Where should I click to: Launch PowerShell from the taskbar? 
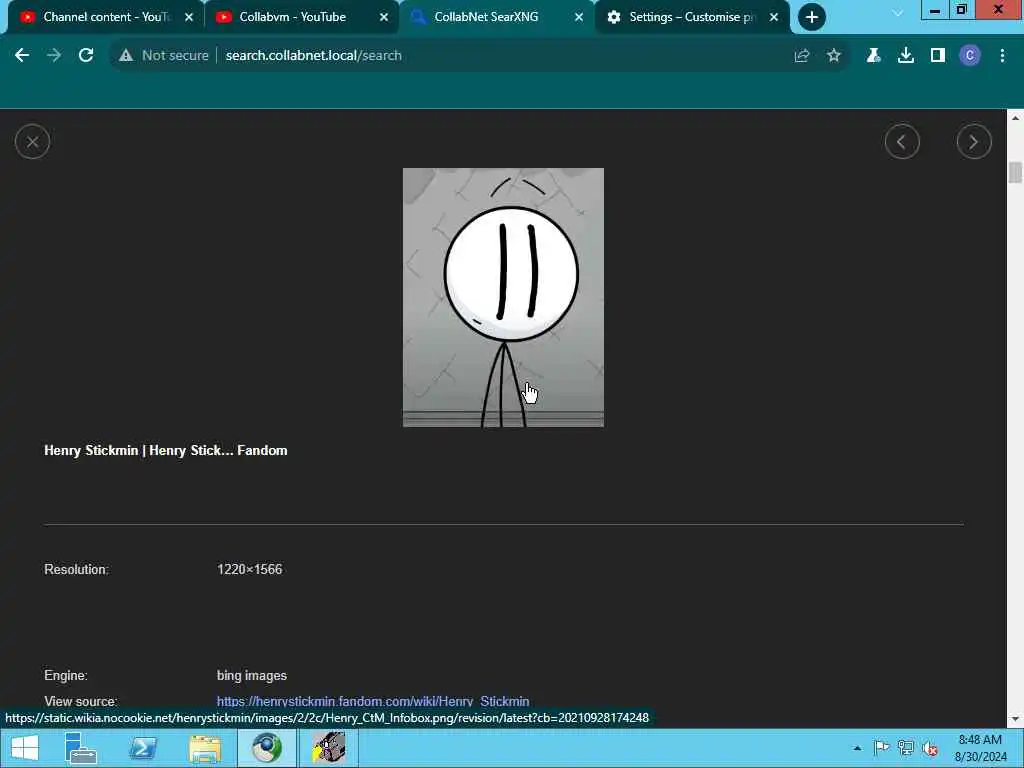click(x=143, y=748)
